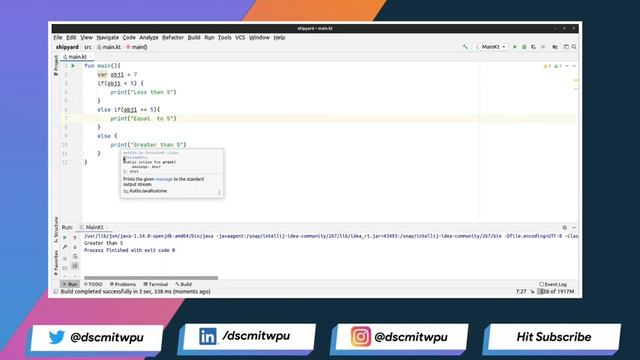
Task: Click the wrench settings icon in Run panel
Action: [65, 247]
